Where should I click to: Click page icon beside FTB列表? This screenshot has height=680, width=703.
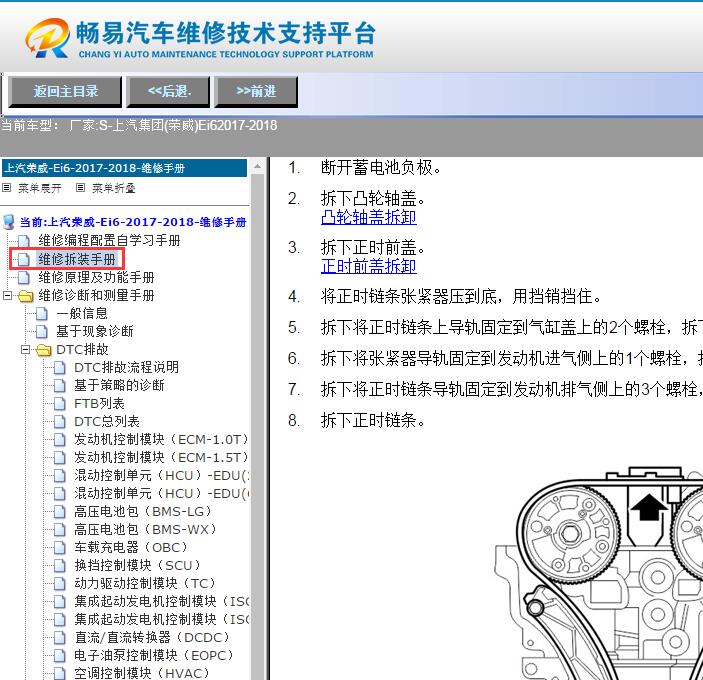(59, 404)
